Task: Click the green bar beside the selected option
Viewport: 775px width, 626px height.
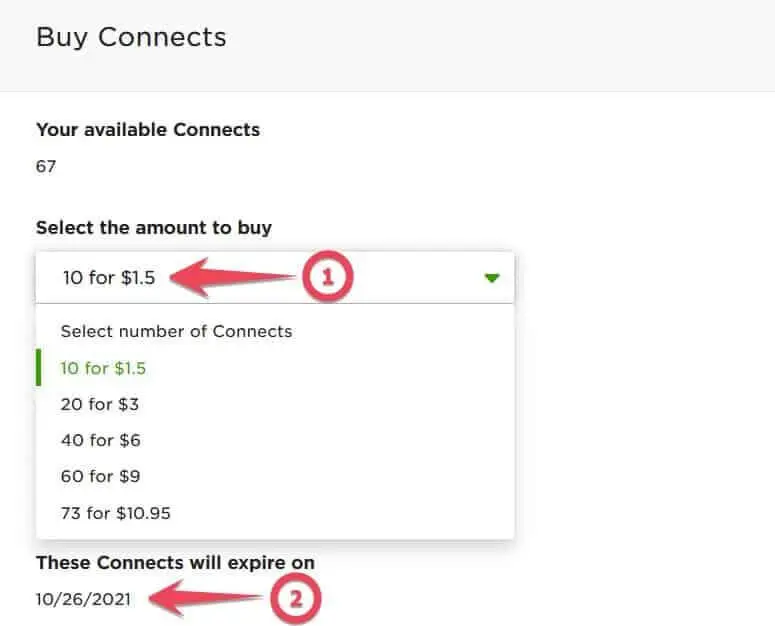Action: click(38, 368)
